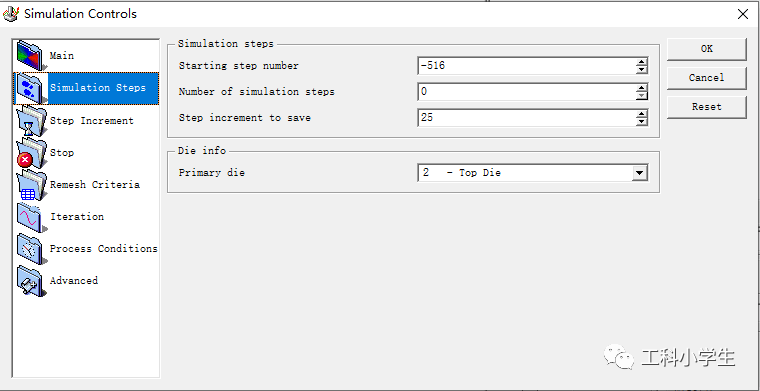The width and height of the screenshot is (760, 391).
Task: Click the Iteration sine-wave folder icon
Action: click(x=32, y=217)
